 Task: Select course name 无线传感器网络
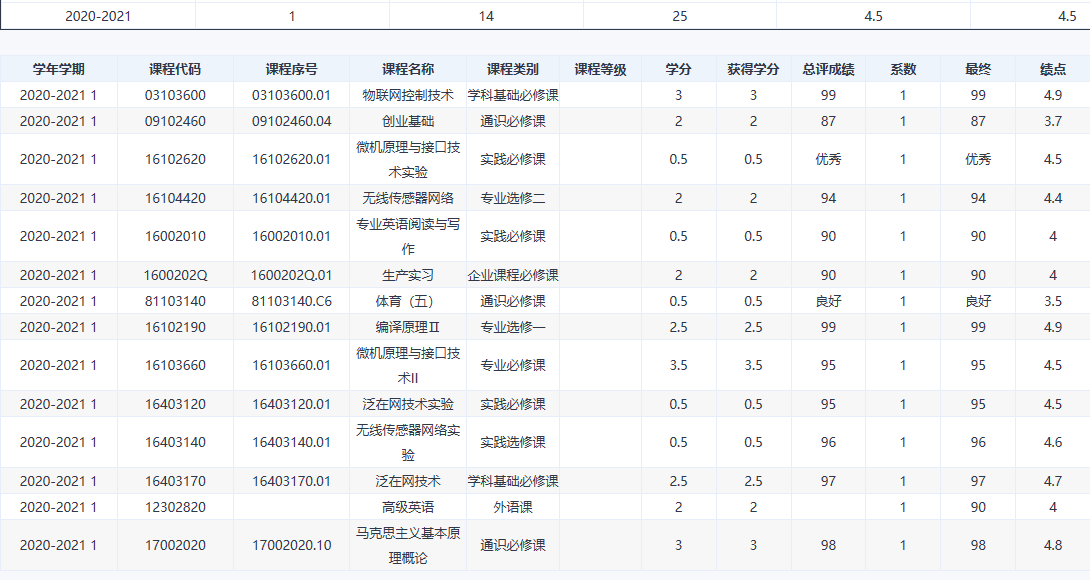(x=408, y=198)
